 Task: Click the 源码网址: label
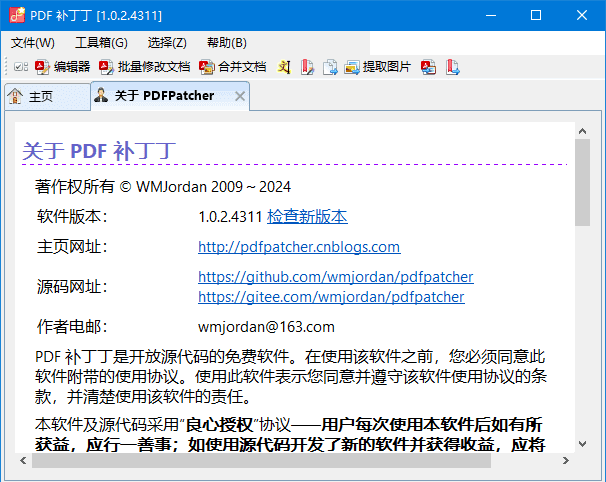72,287
